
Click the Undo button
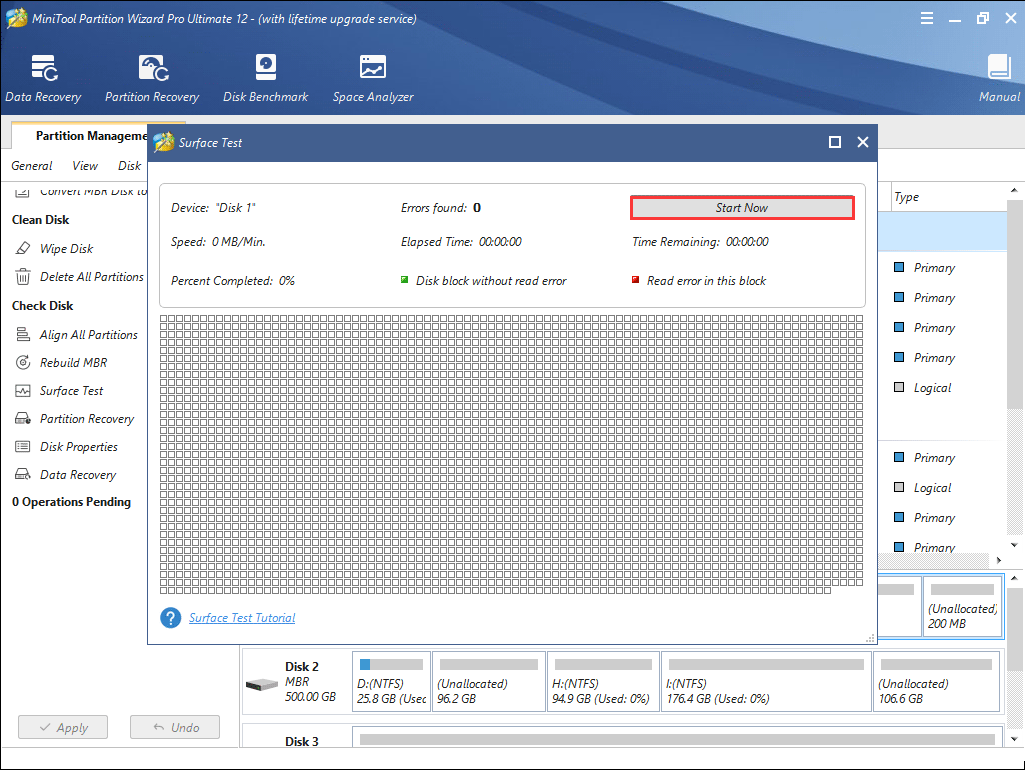(175, 728)
